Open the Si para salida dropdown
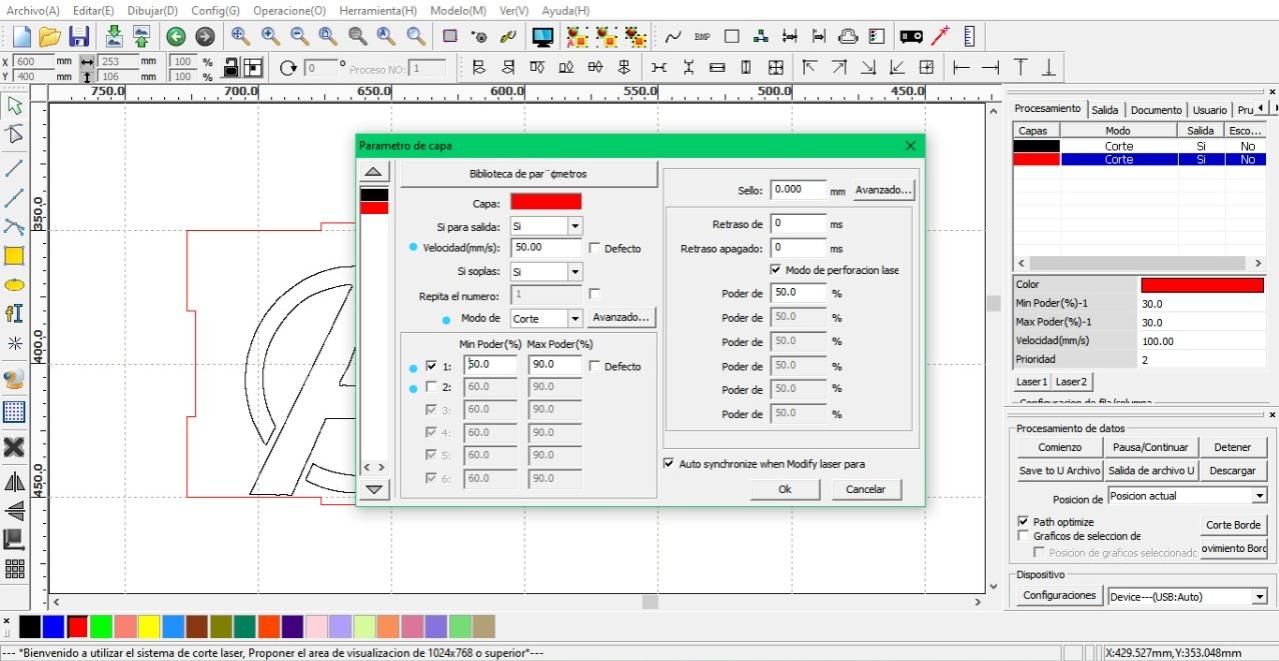 click(574, 227)
